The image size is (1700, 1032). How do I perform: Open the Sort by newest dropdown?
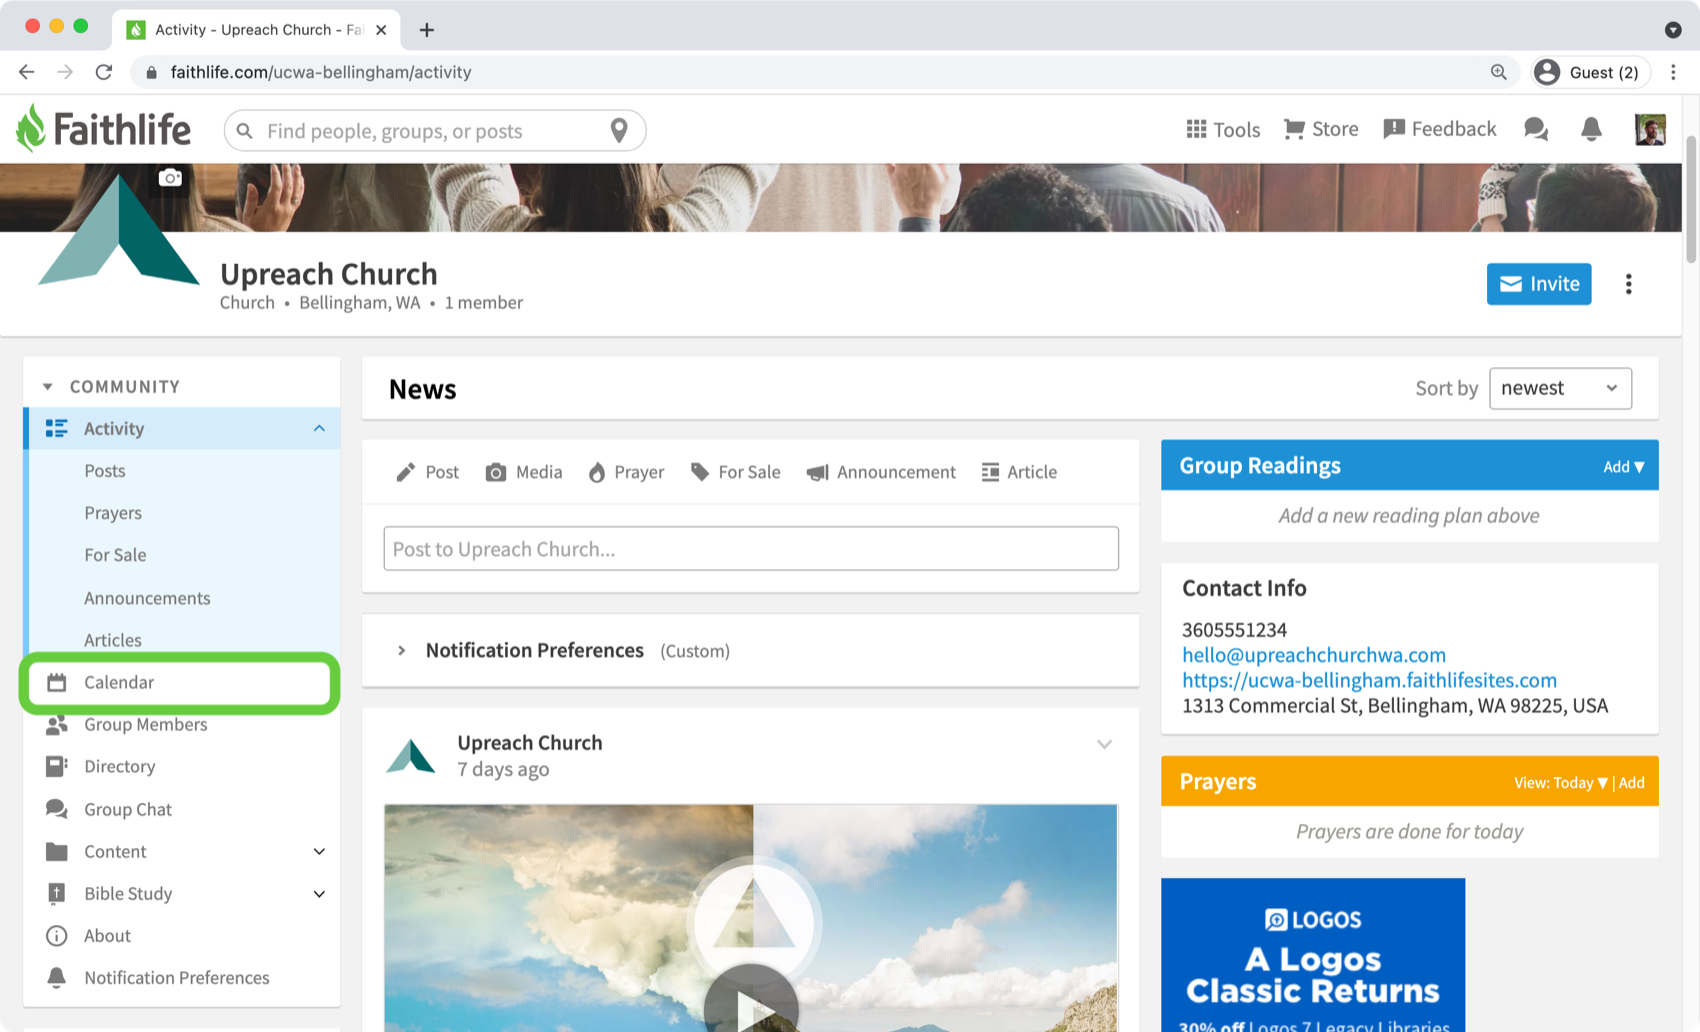click(1560, 388)
